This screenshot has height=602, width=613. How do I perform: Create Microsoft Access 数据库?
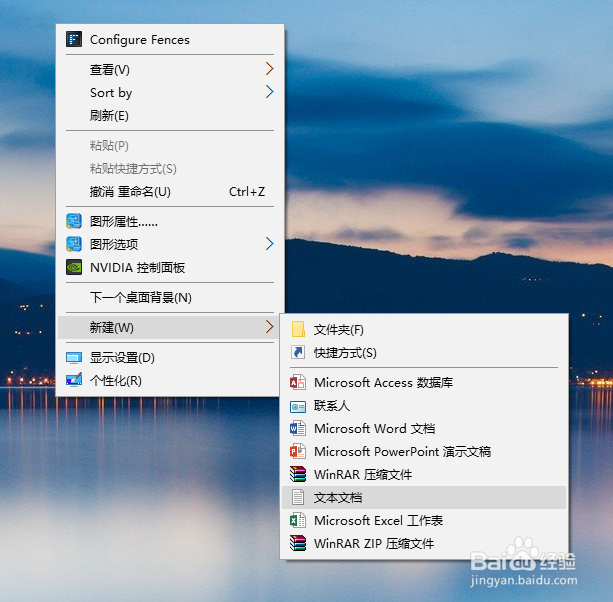pos(424,383)
